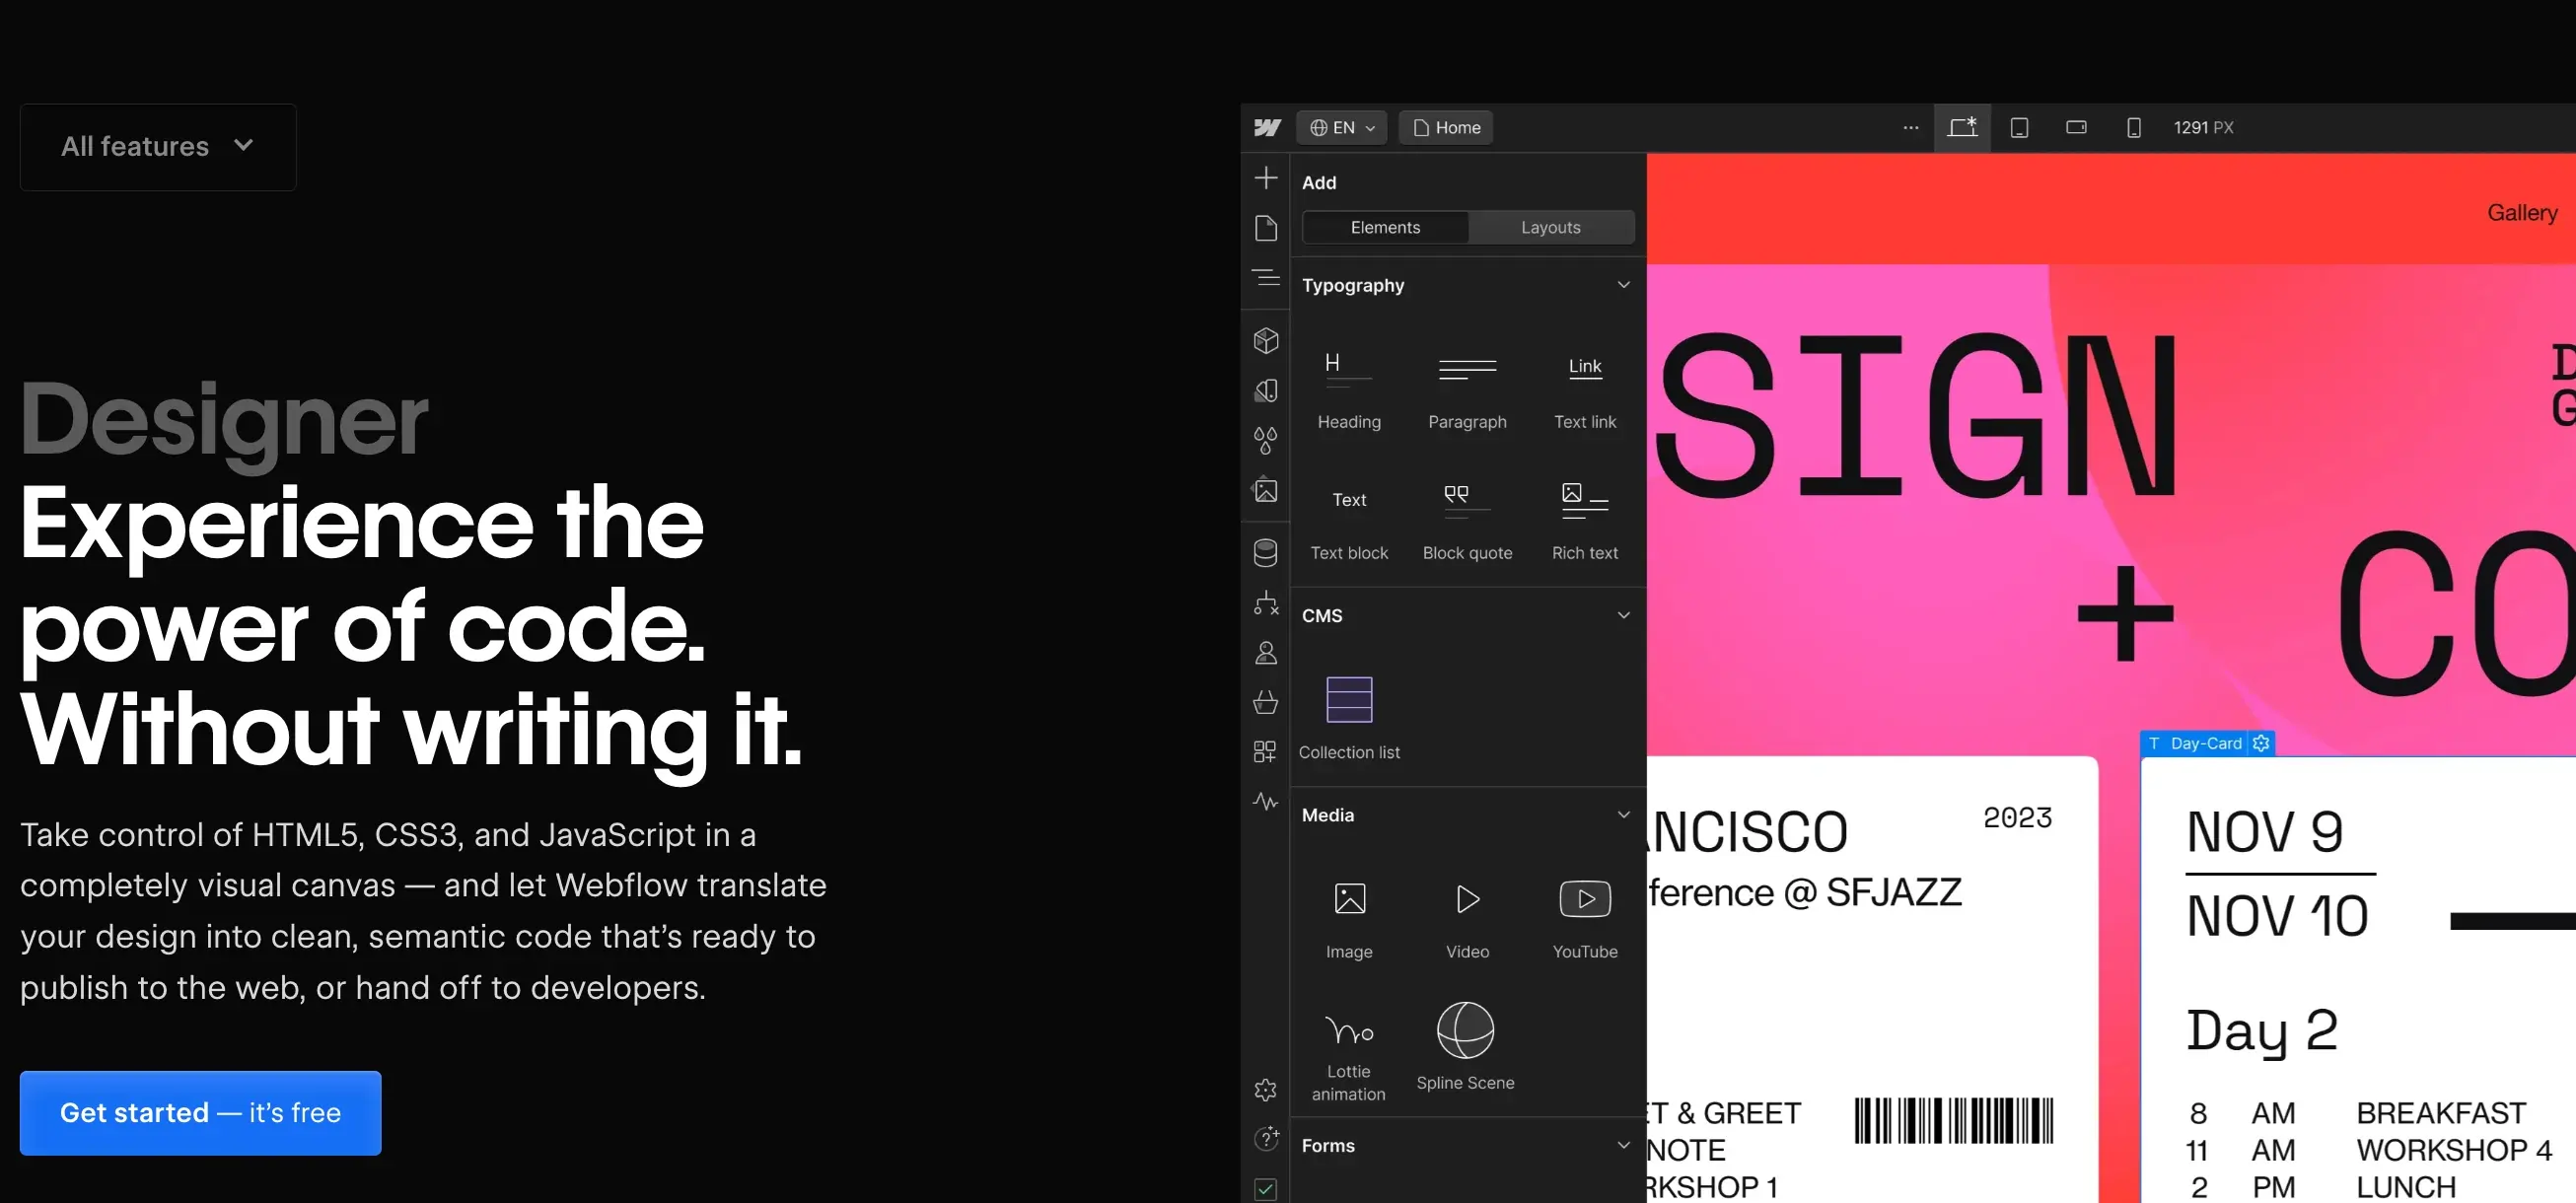Open the three-dots more options menu
Viewport: 2576px width, 1203px height.
[1910, 128]
